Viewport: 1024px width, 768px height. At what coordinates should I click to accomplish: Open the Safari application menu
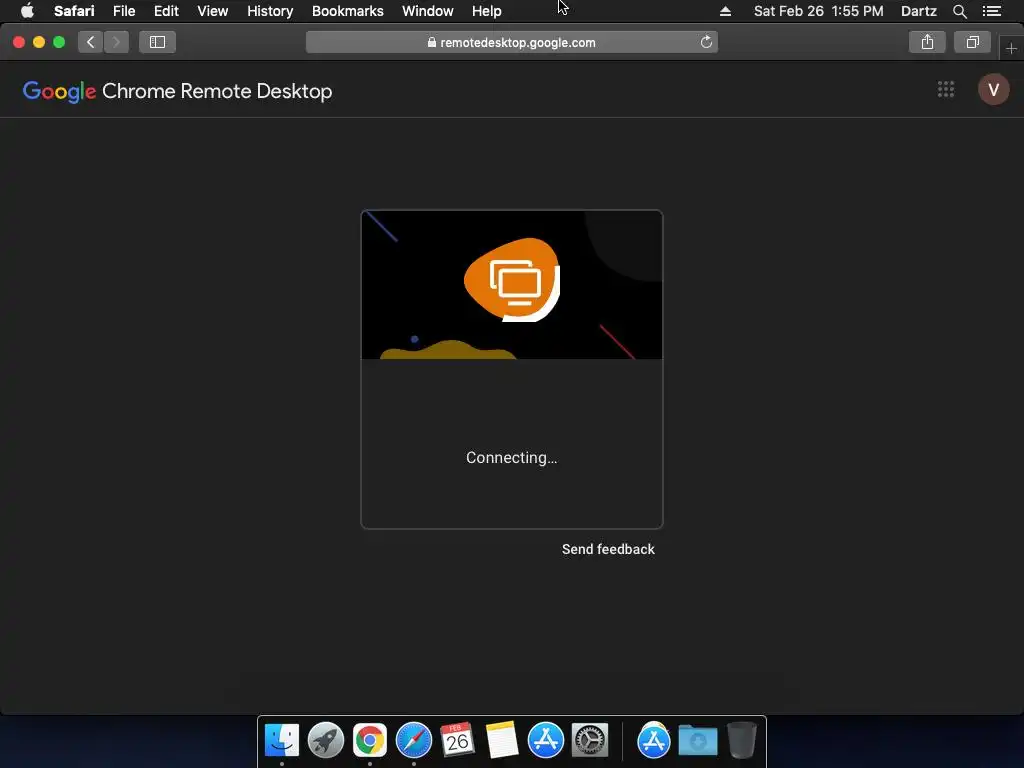(74, 11)
